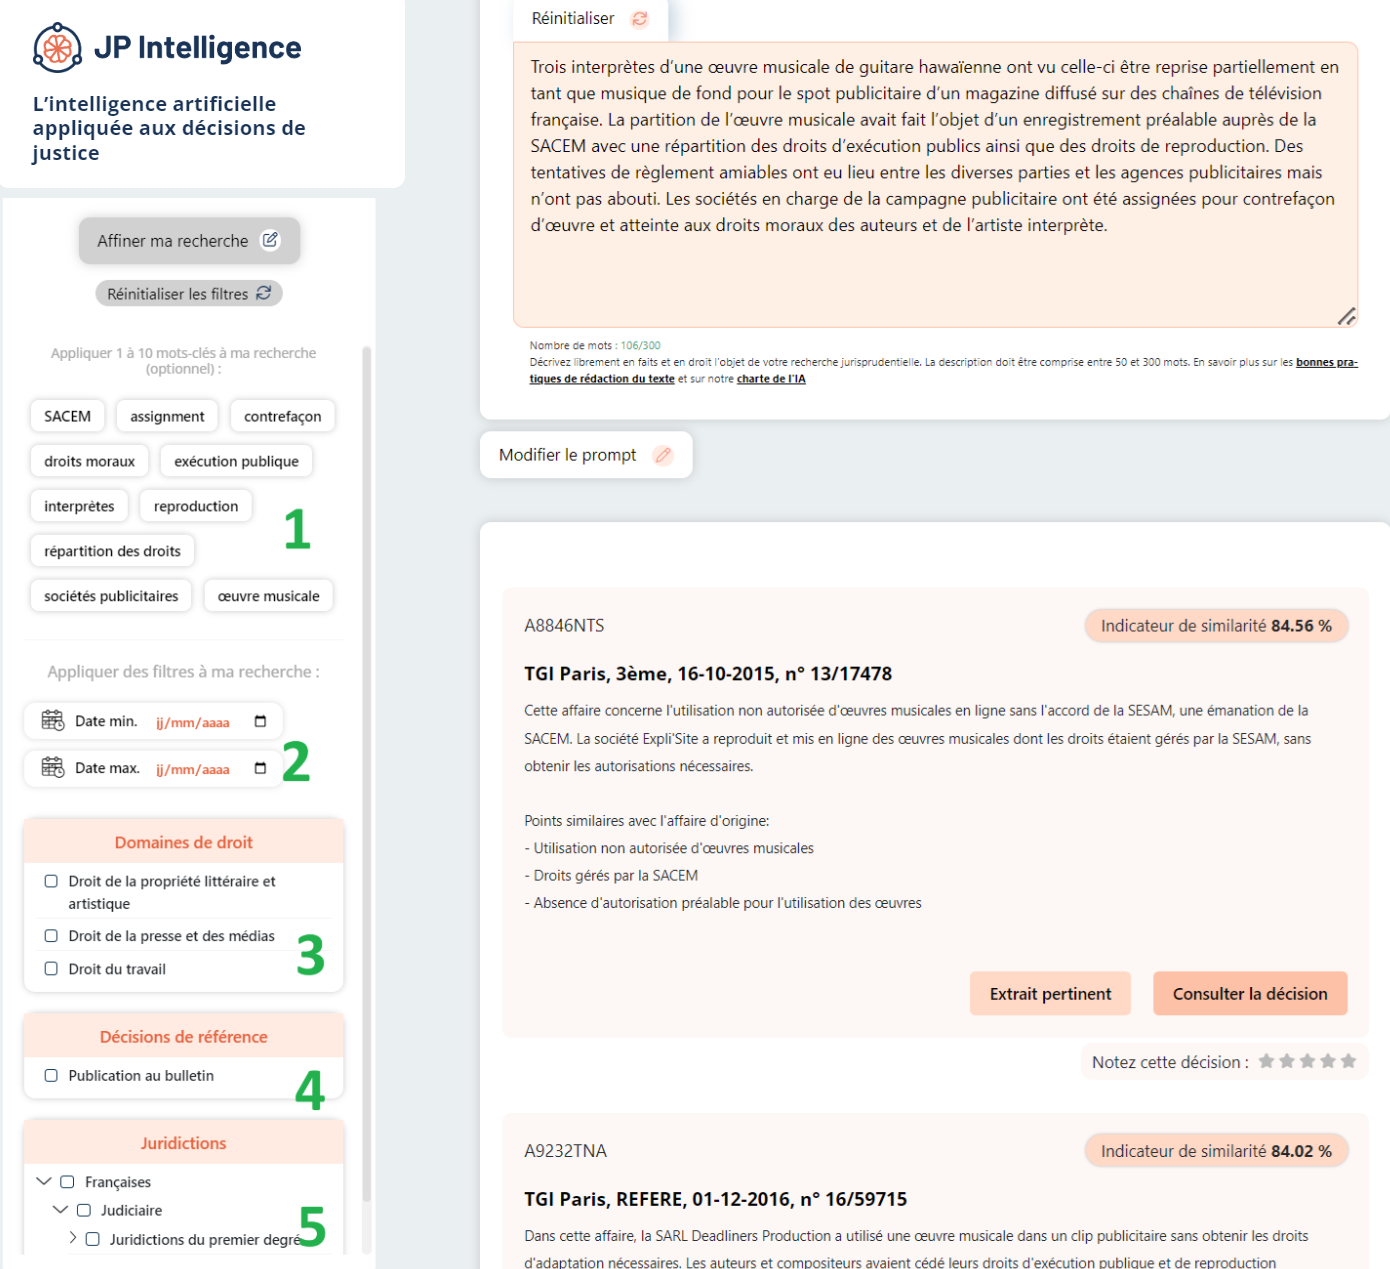The width and height of the screenshot is (1390, 1269).
Task: Click the JP Intelligence logo icon
Action: [57, 48]
